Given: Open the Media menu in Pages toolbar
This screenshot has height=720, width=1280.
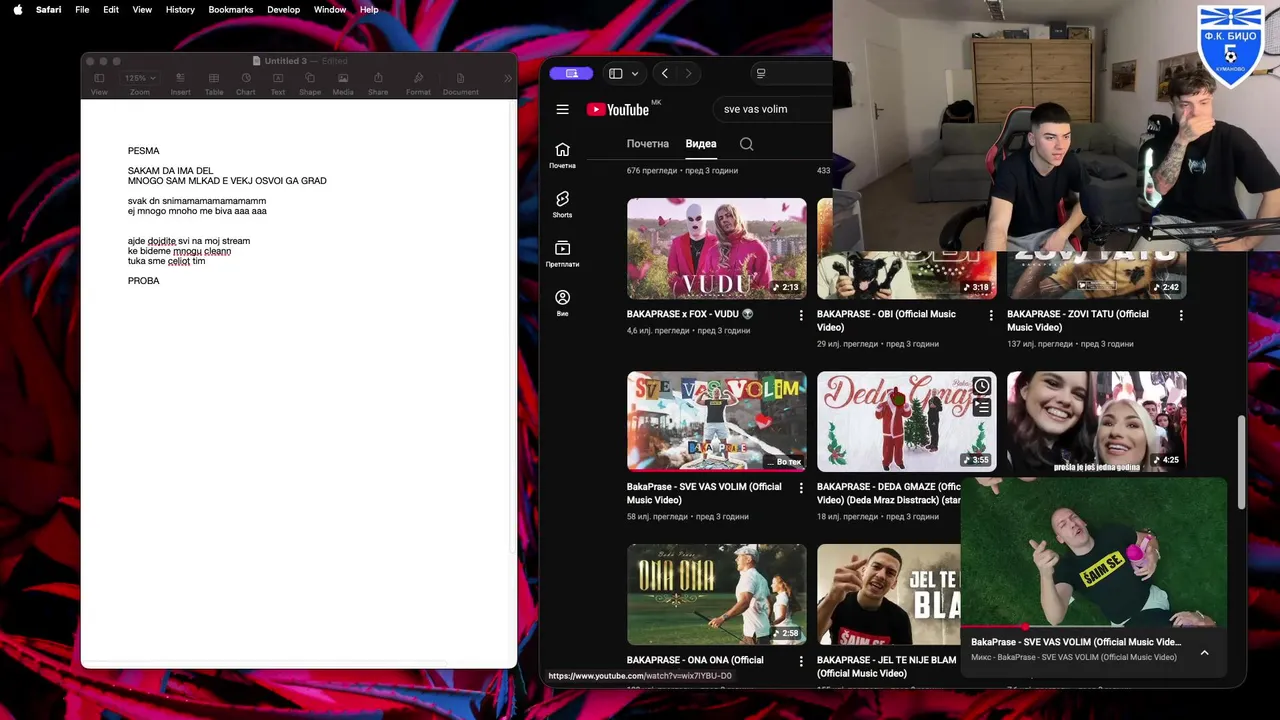Looking at the screenshot, I should click(343, 83).
